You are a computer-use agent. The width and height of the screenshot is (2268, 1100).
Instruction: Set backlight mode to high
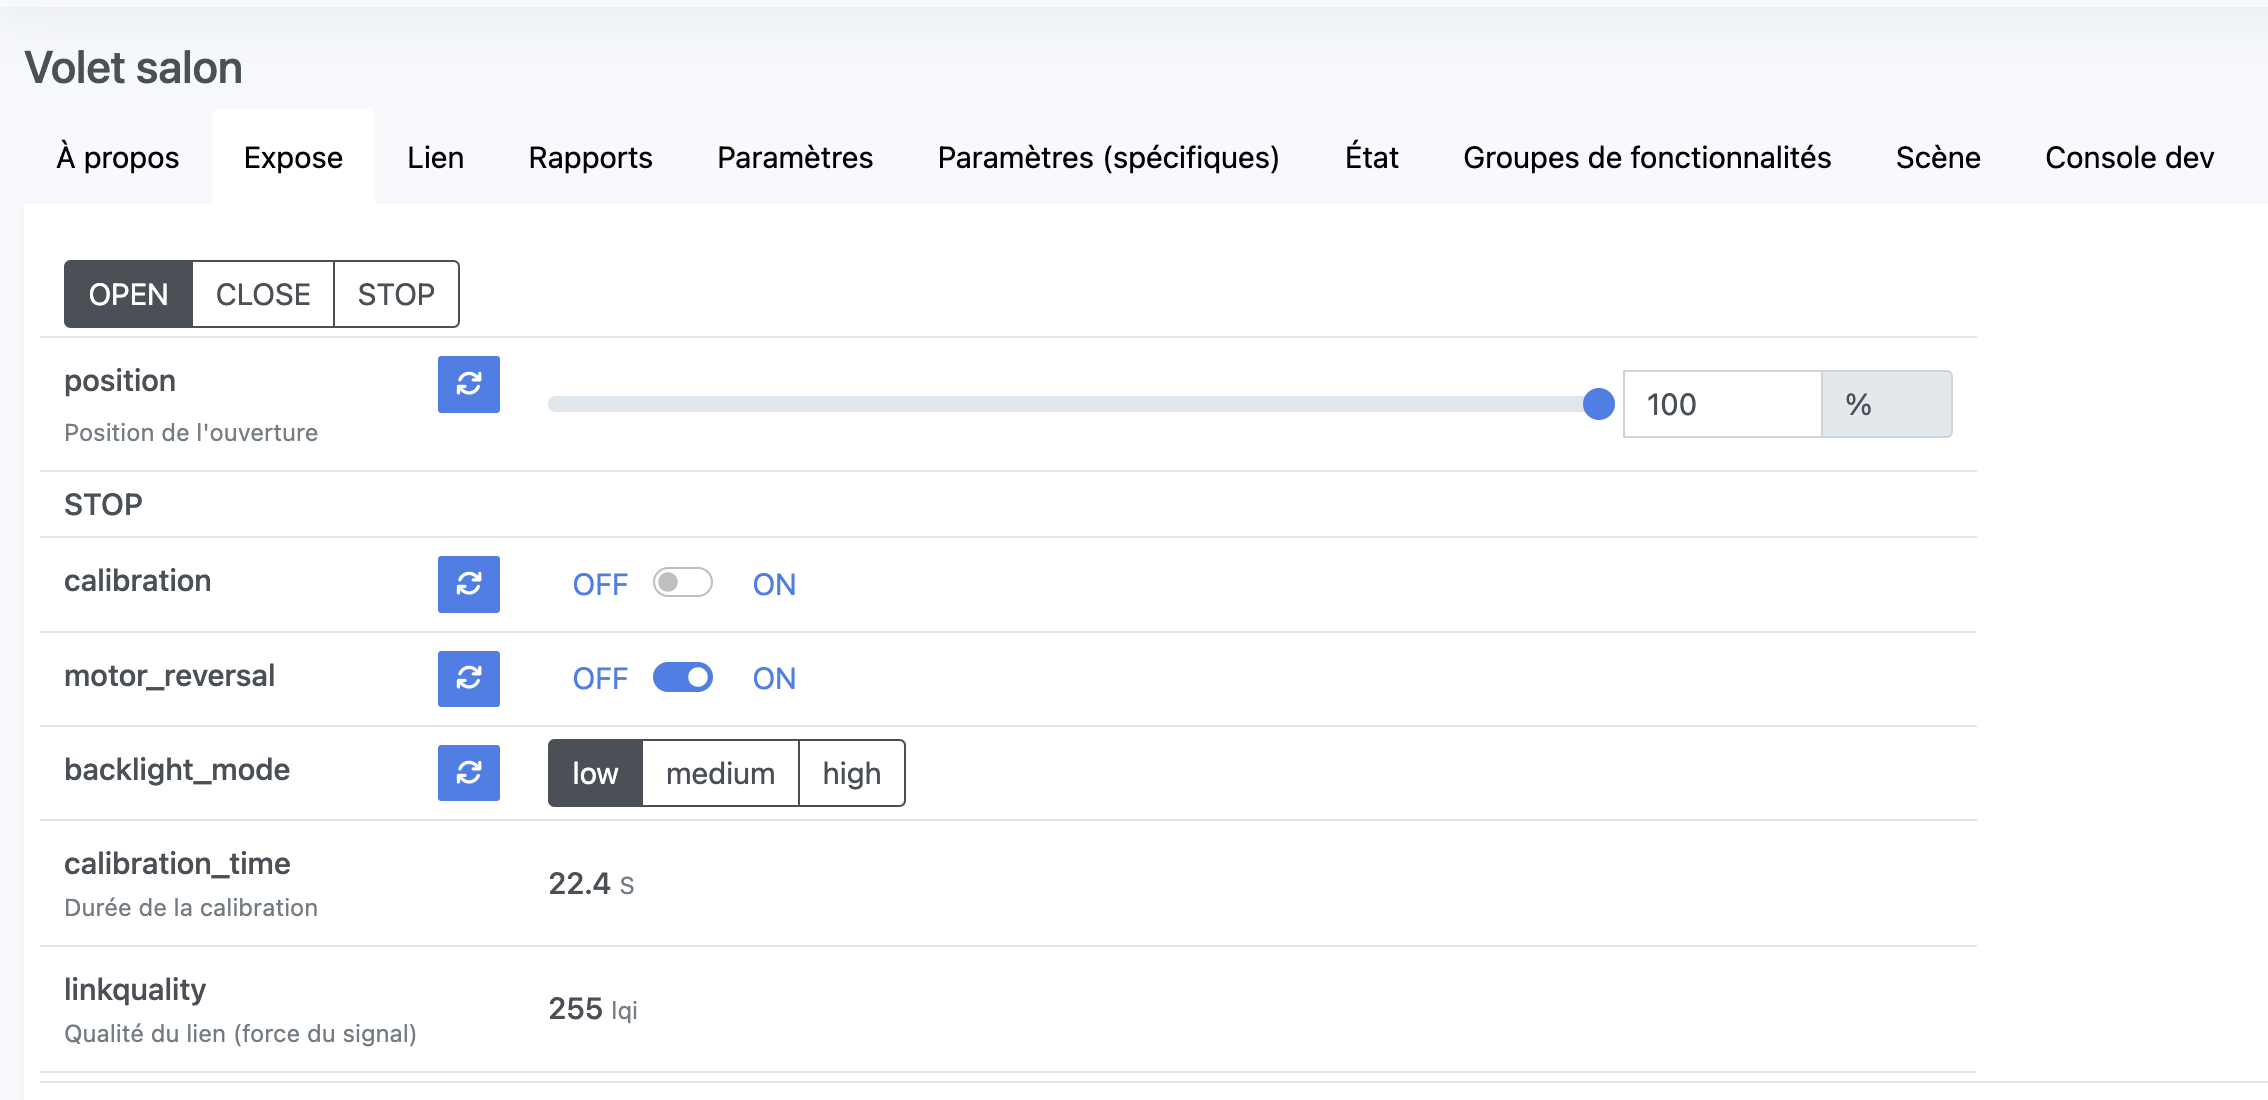(x=851, y=773)
